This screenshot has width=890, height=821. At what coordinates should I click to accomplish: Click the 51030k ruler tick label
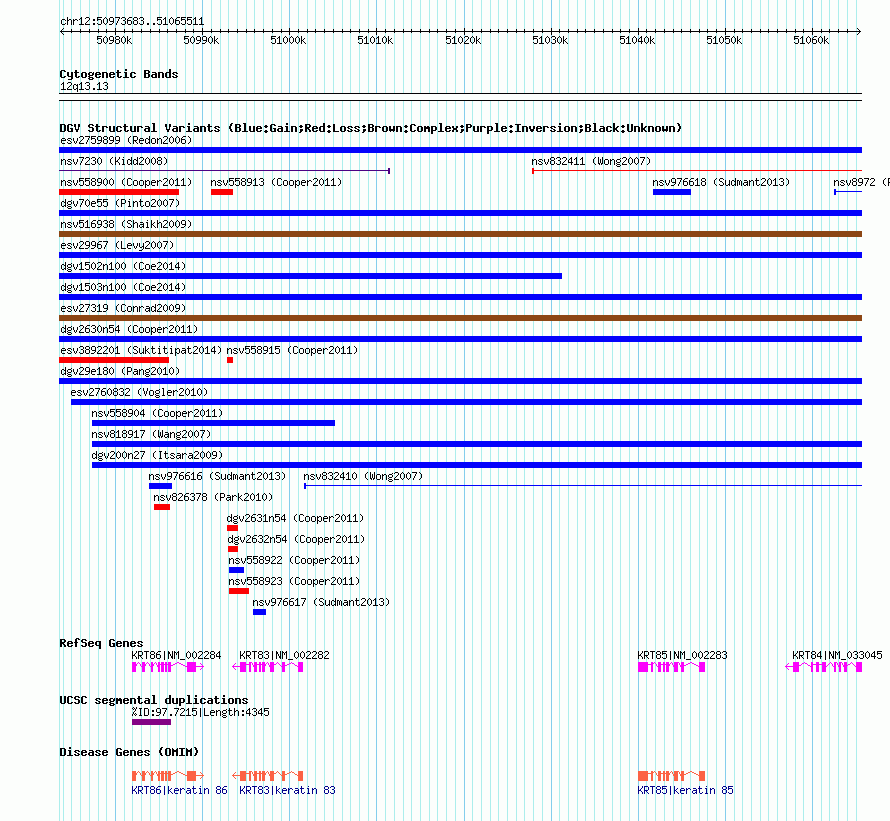(x=550, y=40)
